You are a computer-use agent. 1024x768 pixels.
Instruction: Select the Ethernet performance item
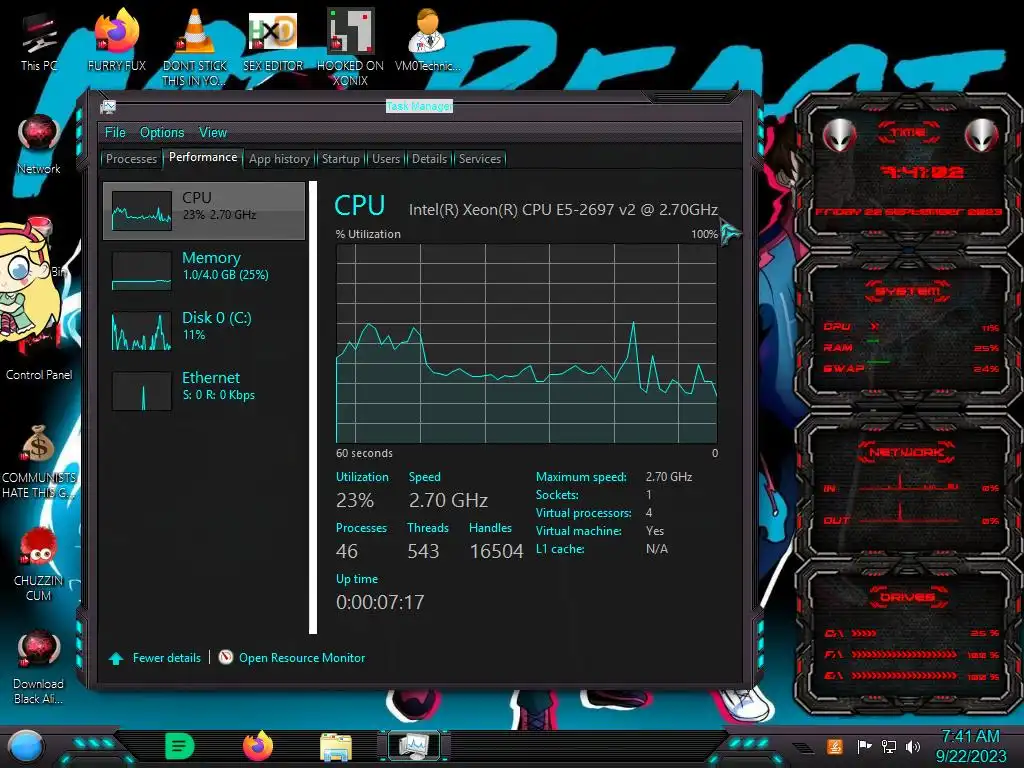tap(204, 390)
